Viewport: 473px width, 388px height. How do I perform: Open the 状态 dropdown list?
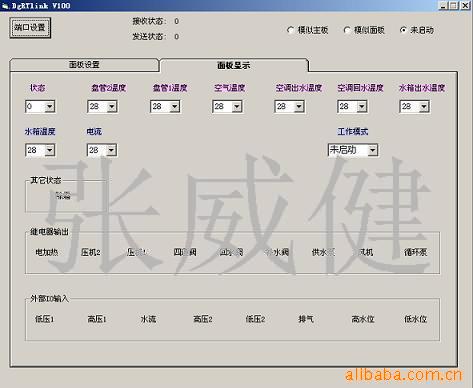[x=50, y=107]
